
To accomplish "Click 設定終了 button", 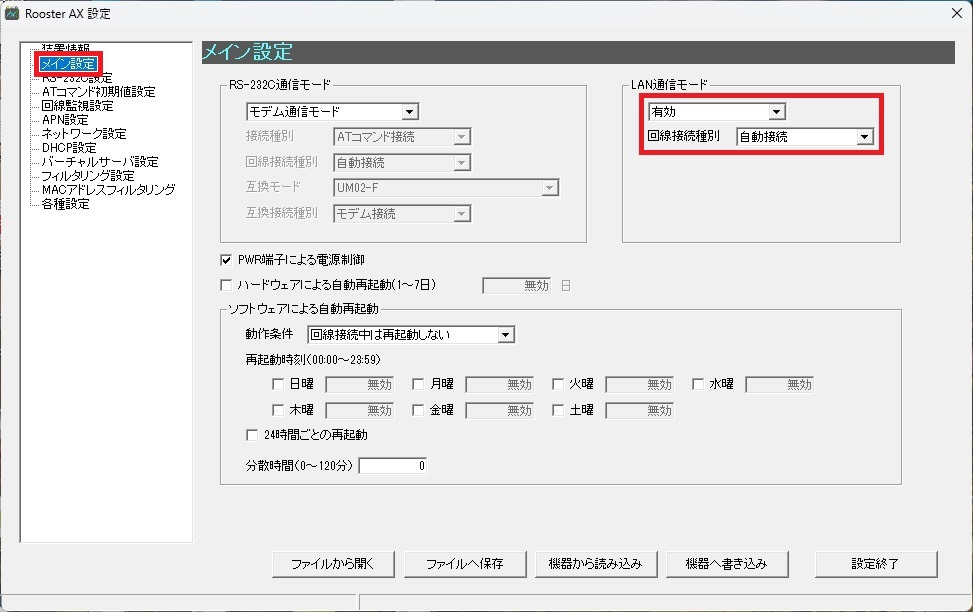I will 876,564.
